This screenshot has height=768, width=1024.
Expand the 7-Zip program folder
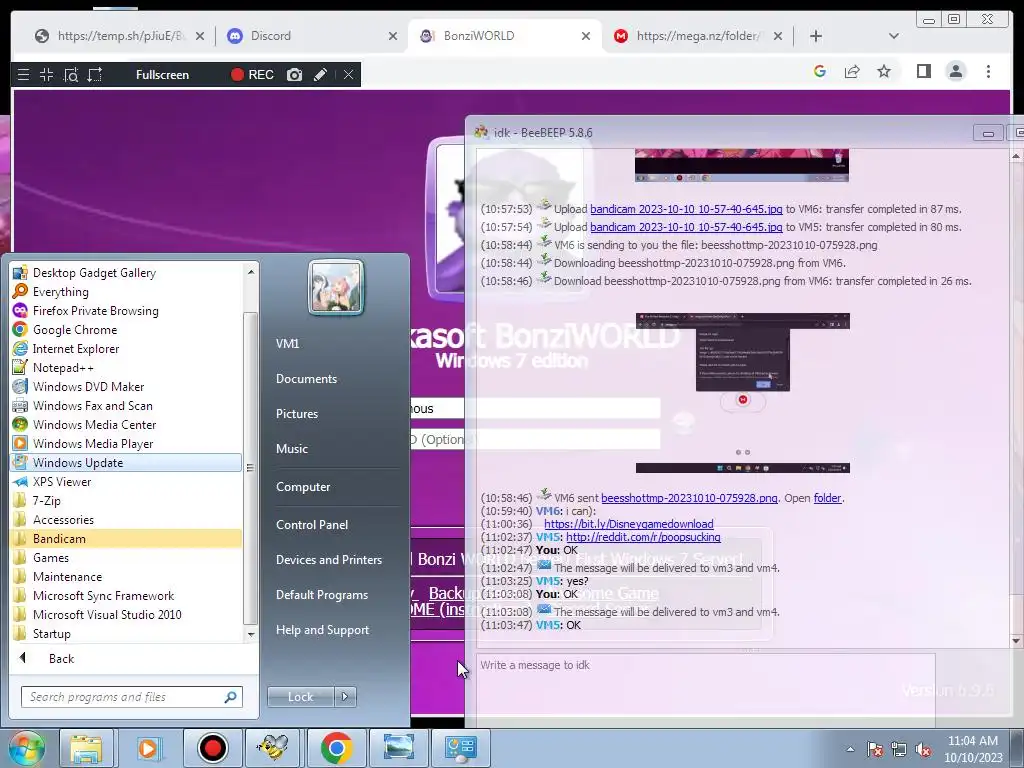pyautogui.click(x=127, y=500)
